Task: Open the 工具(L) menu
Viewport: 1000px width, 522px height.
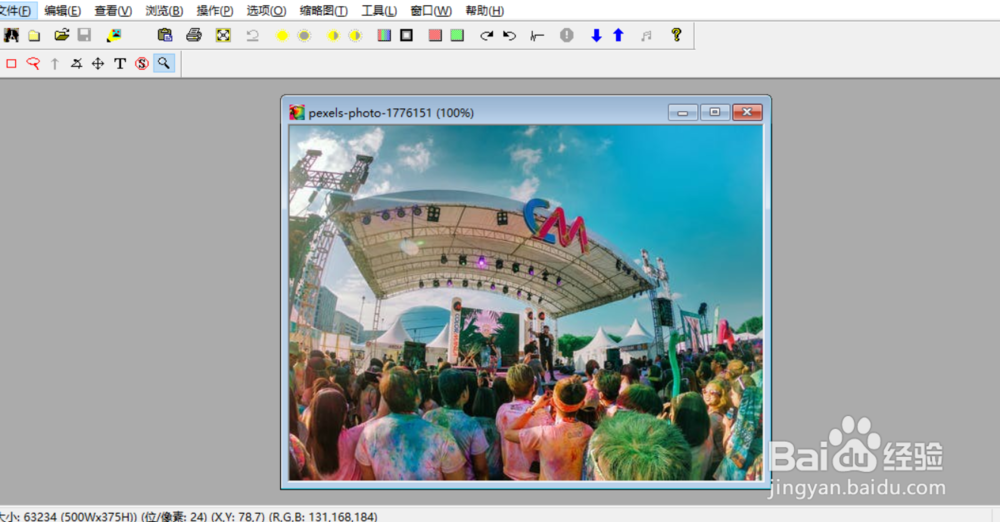Action: (379, 11)
